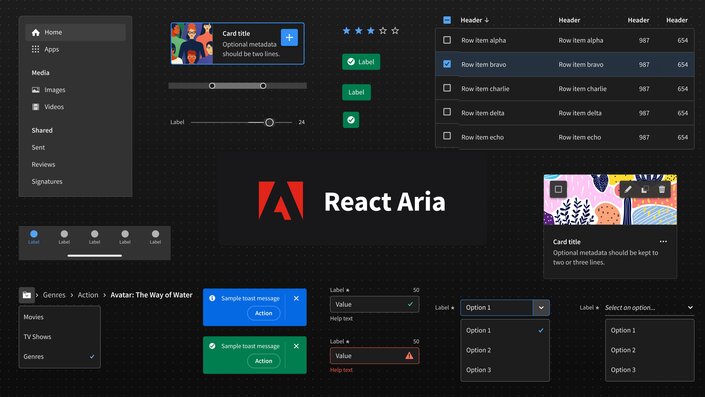Click Action on the green toast
This screenshot has height=397, width=705.
(x=263, y=361)
